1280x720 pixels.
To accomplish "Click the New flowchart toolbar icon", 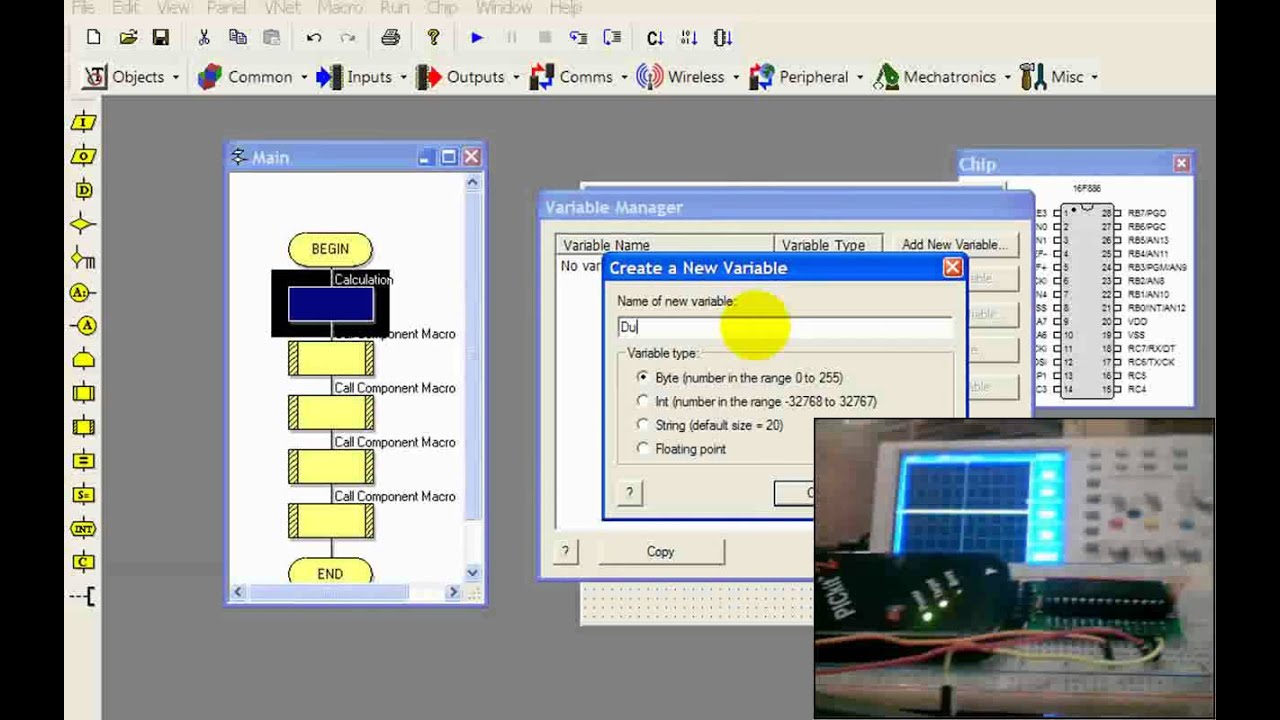I will pyautogui.click(x=94, y=38).
